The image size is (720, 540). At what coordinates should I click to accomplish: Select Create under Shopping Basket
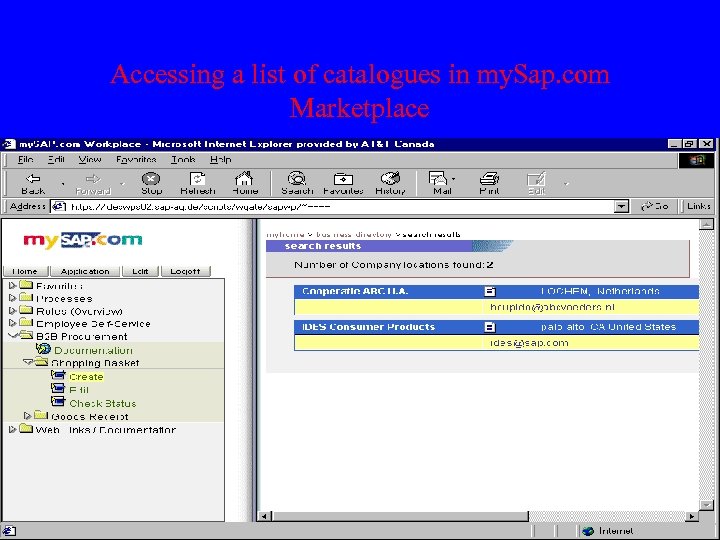point(86,377)
